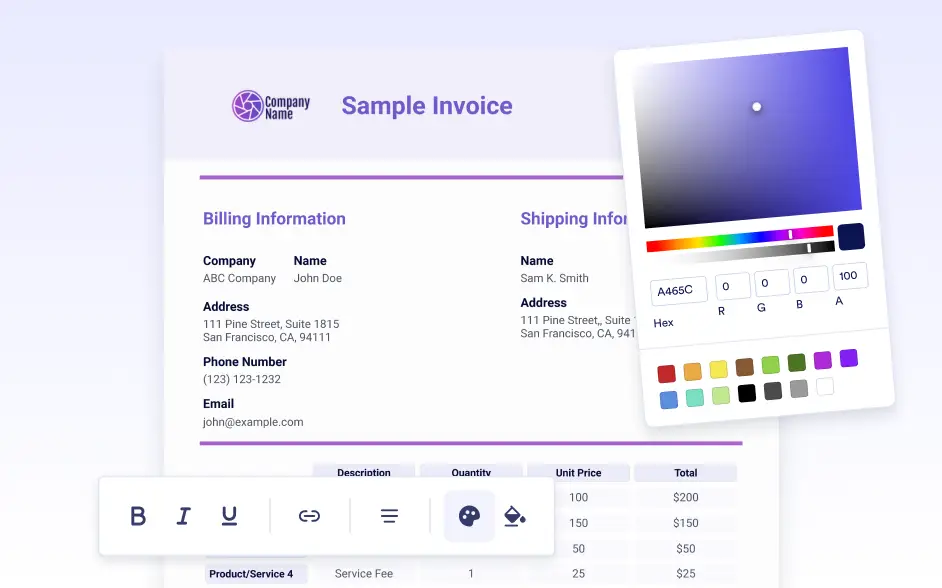Click the Service Fee description cell
This screenshot has height=588, width=942.
pyautogui.click(x=363, y=574)
